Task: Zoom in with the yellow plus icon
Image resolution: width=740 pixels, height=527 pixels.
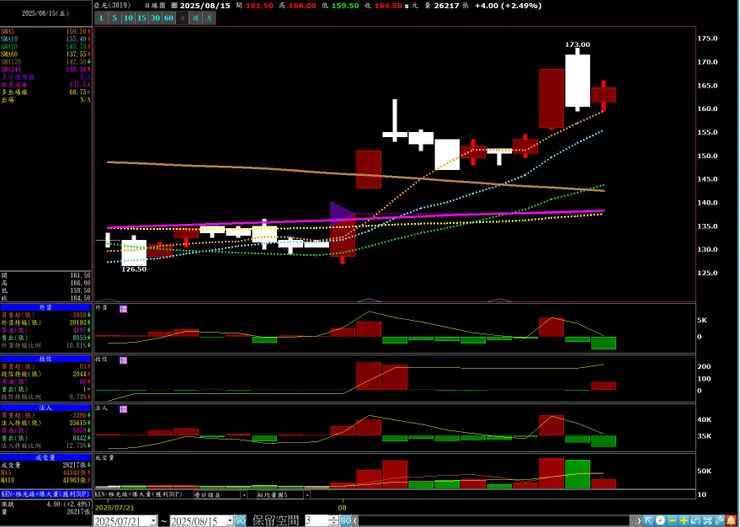Action: point(684,521)
